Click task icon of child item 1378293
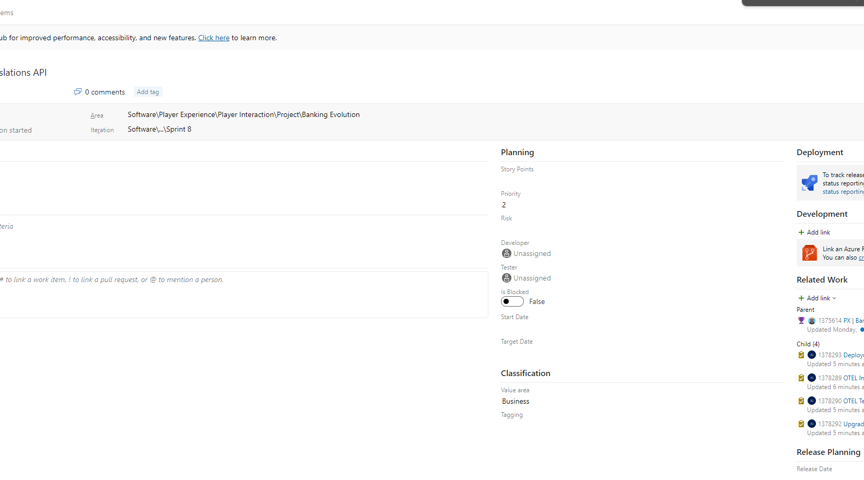Viewport: 864px width, 480px height. pyautogui.click(x=801, y=355)
